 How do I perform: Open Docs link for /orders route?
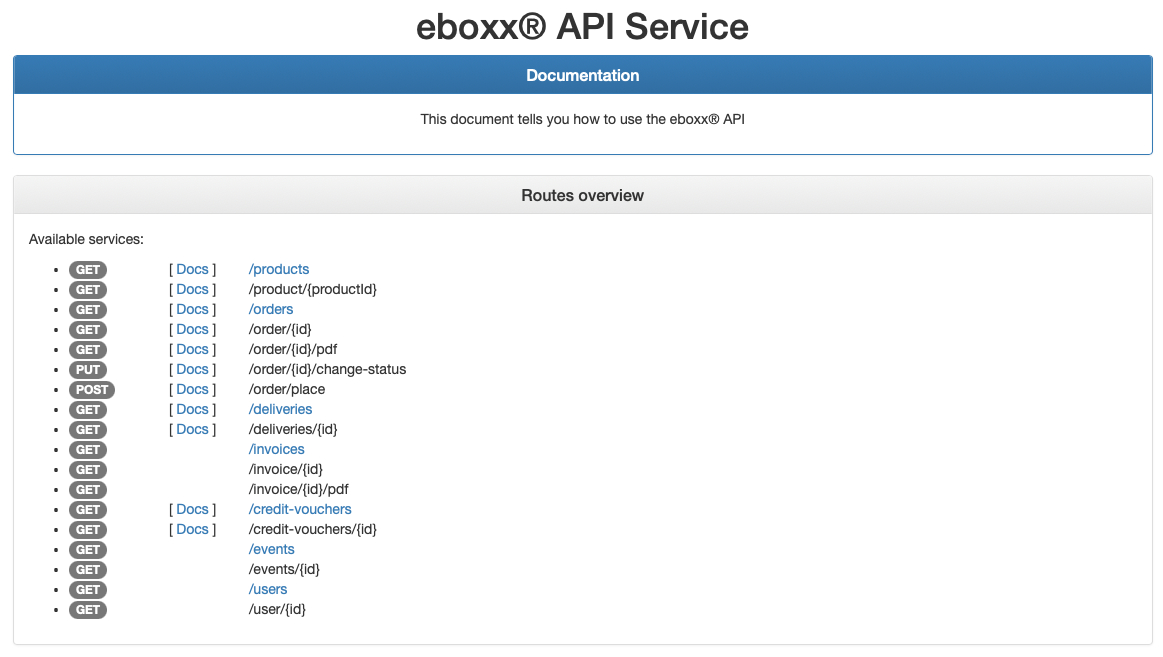pos(192,309)
